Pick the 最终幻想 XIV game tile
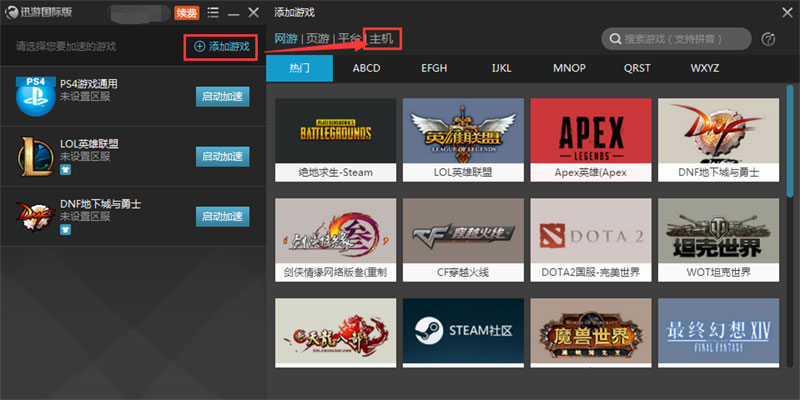 (718, 333)
